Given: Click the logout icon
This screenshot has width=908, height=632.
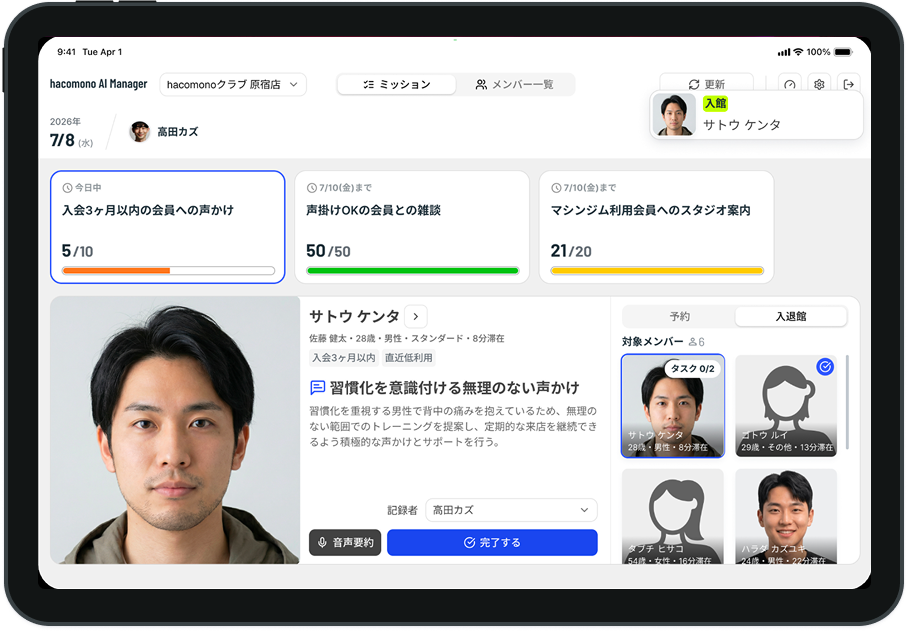Looking at the screenshot, I should click(x=848, y=85).
